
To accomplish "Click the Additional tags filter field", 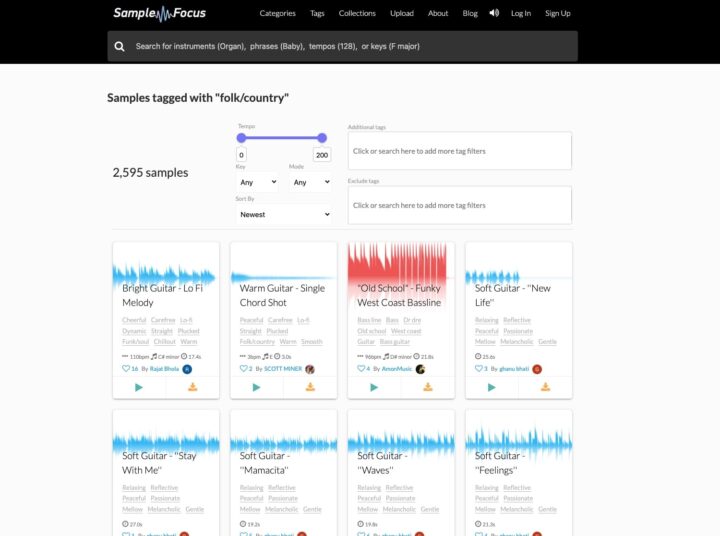I will click(459, 151).
